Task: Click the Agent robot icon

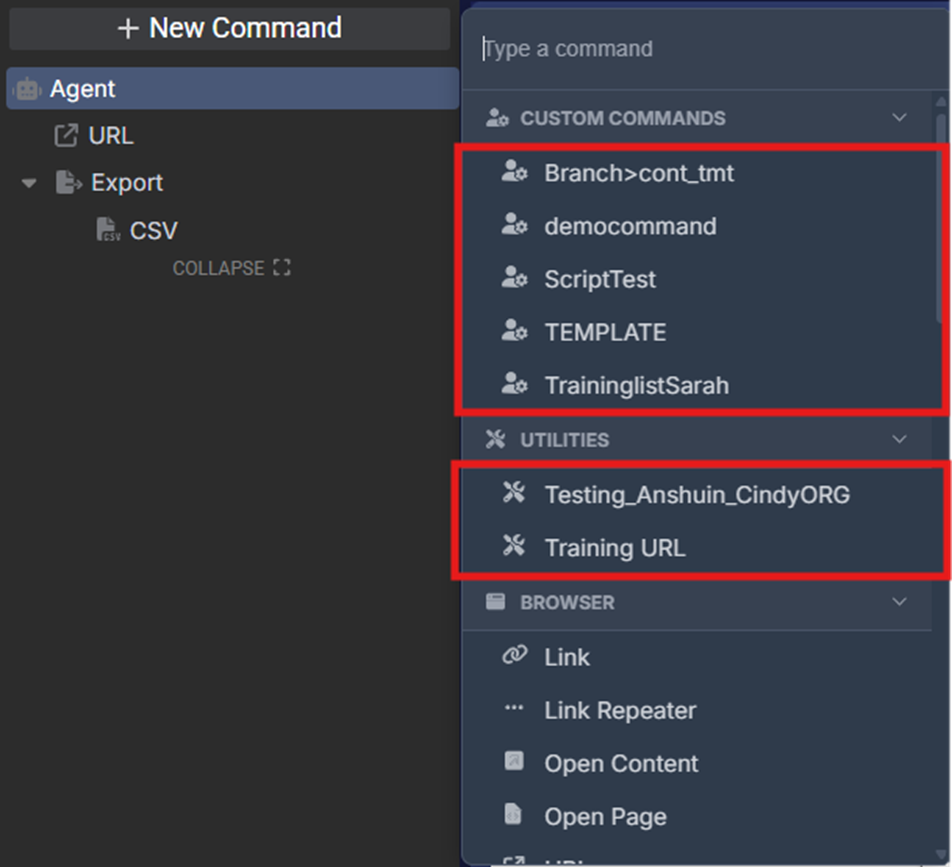Action: tap(28, 89)
